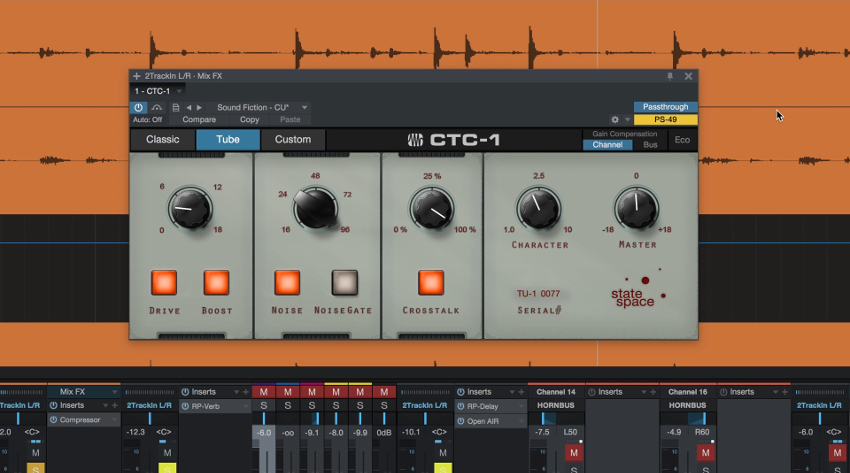Click the yellow PS-49 button

(665, 120)
